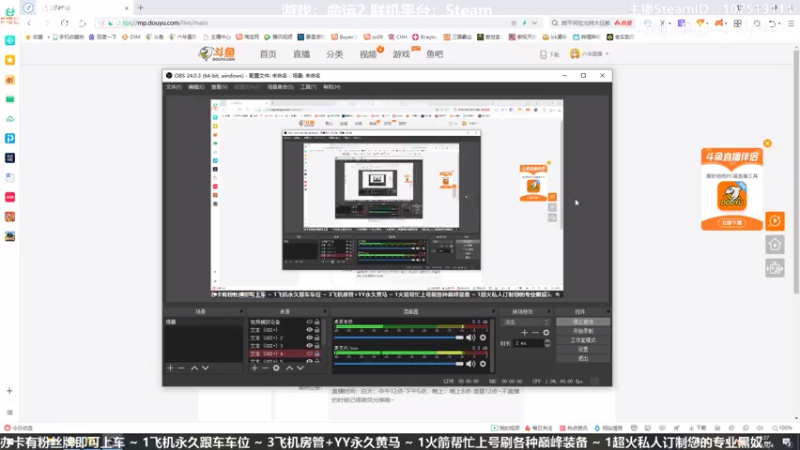Click the Douyu logo in the page header
Viewport: 800px width, 450px height.
217,54
